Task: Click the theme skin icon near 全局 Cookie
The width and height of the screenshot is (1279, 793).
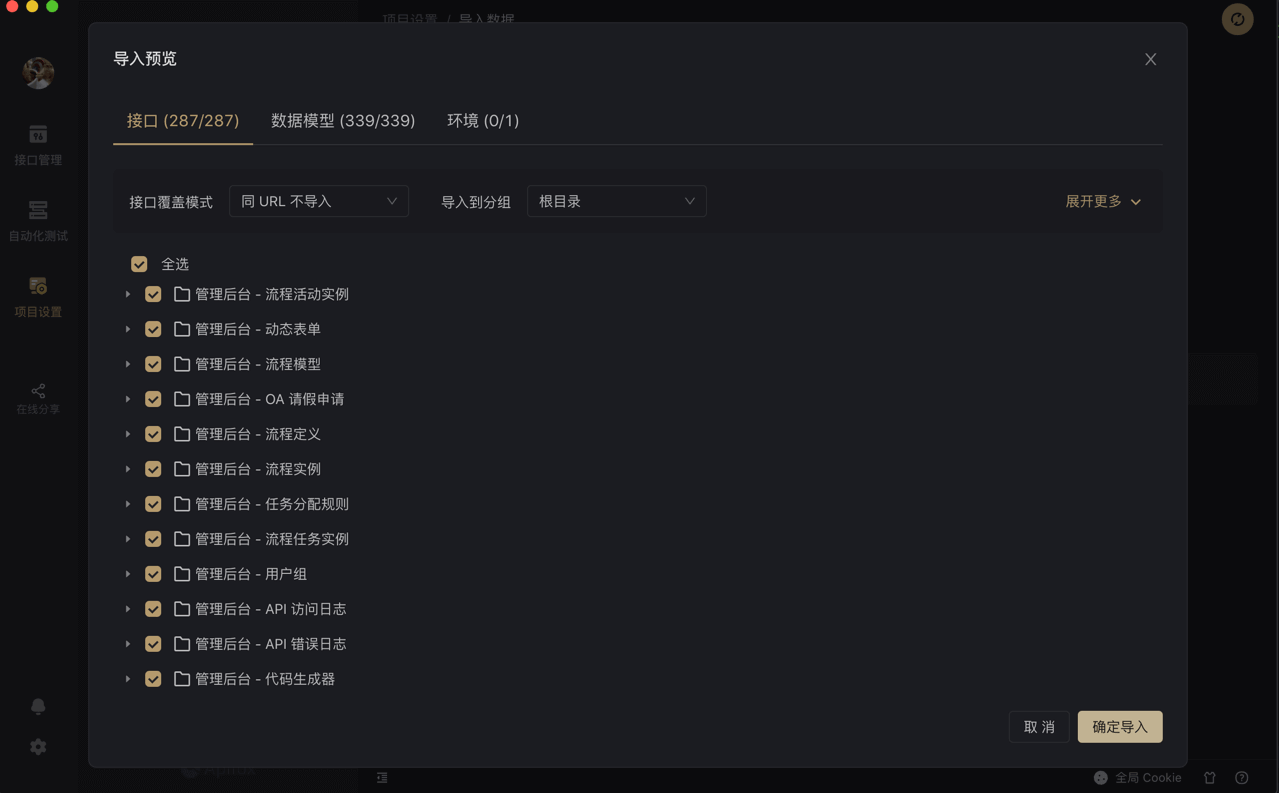Action: tap(1209, 777)
